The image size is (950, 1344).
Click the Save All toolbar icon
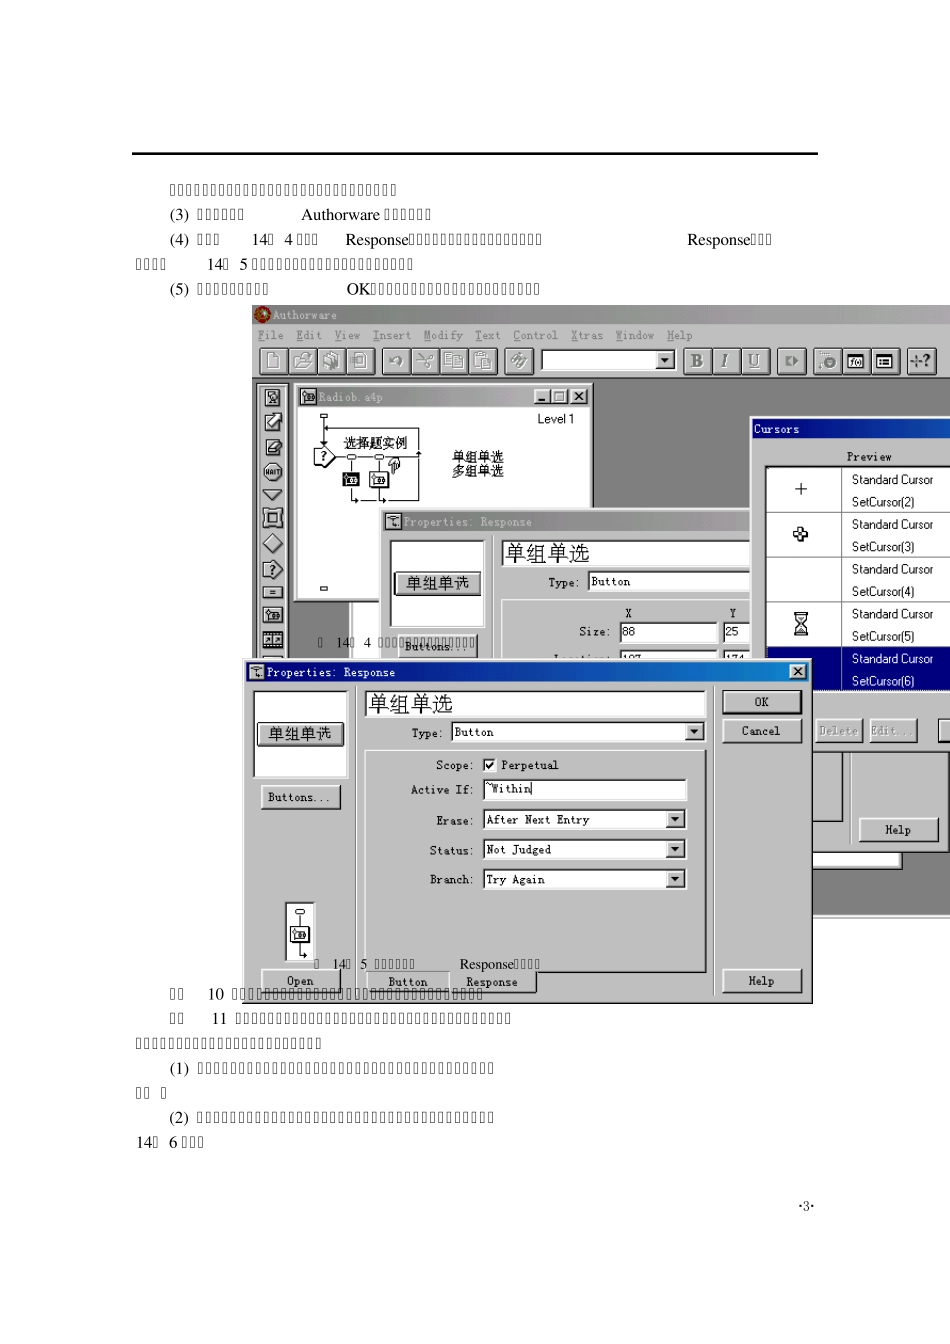click(x=331, y=361)
